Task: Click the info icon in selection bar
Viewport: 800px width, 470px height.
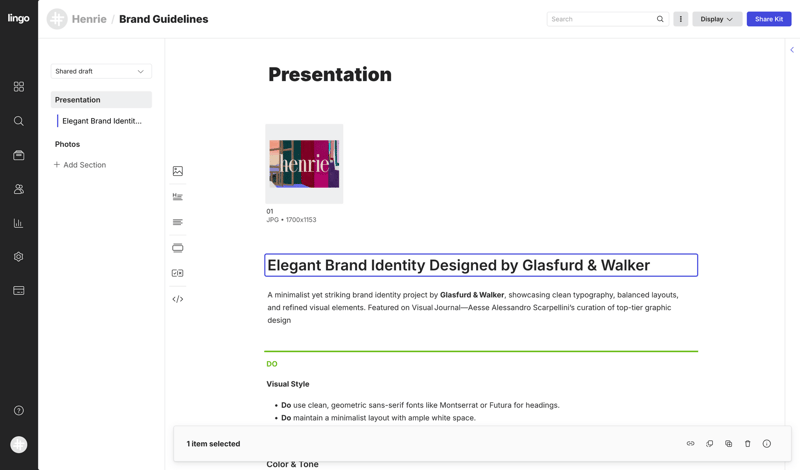Action: (767, 444)
